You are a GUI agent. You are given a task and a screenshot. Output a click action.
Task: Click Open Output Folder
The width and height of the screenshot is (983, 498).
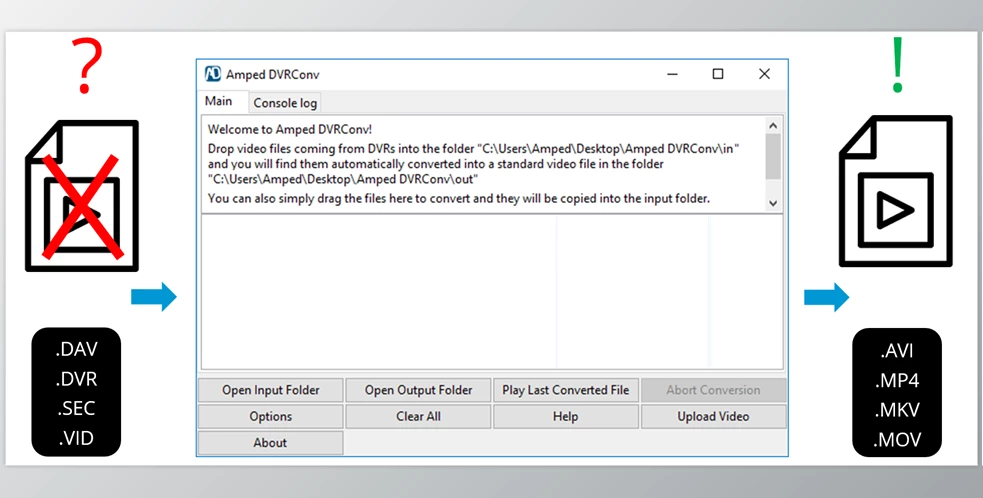[418, 390]
